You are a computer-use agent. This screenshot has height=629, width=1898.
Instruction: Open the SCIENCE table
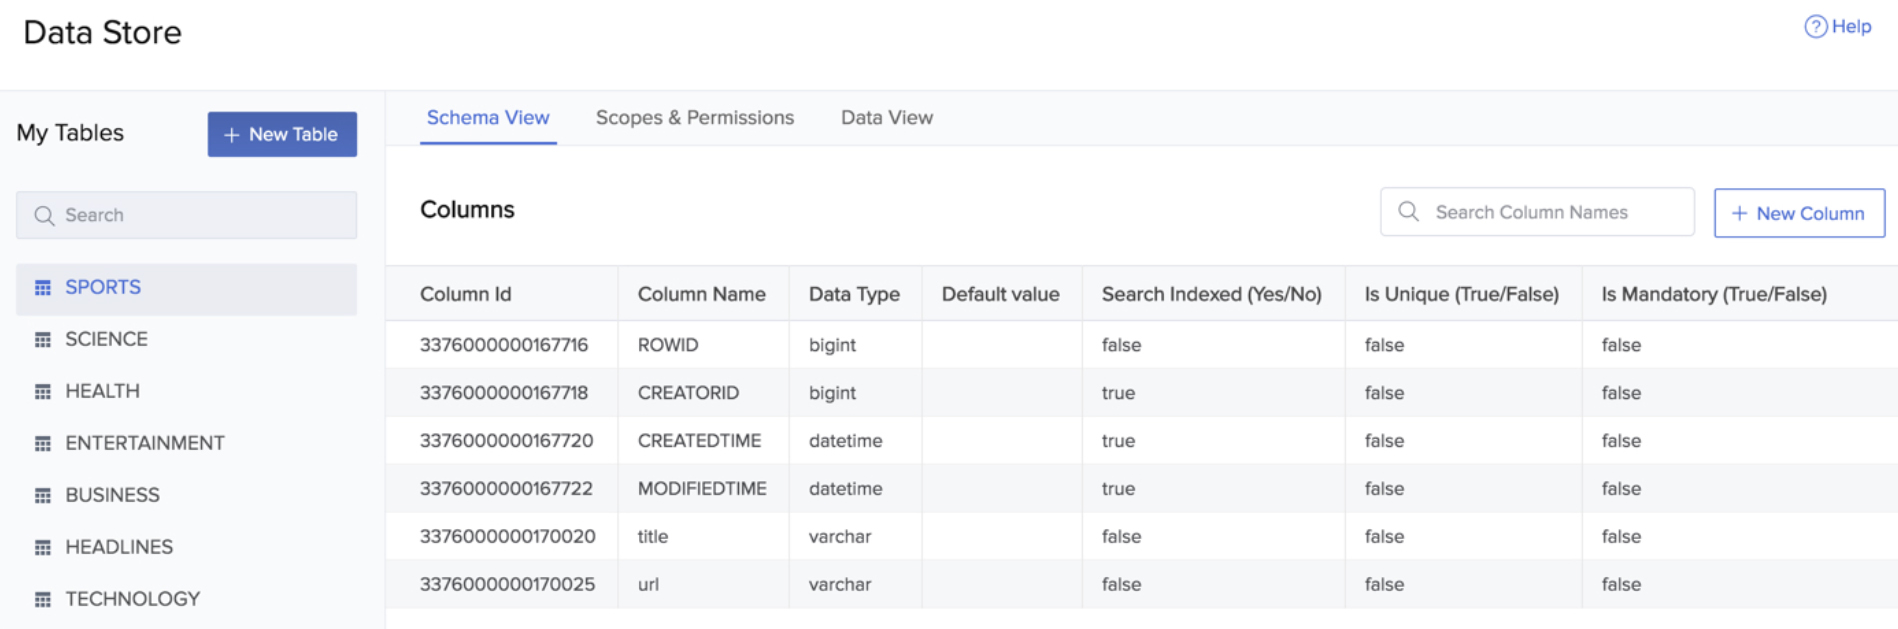[106, 340]
